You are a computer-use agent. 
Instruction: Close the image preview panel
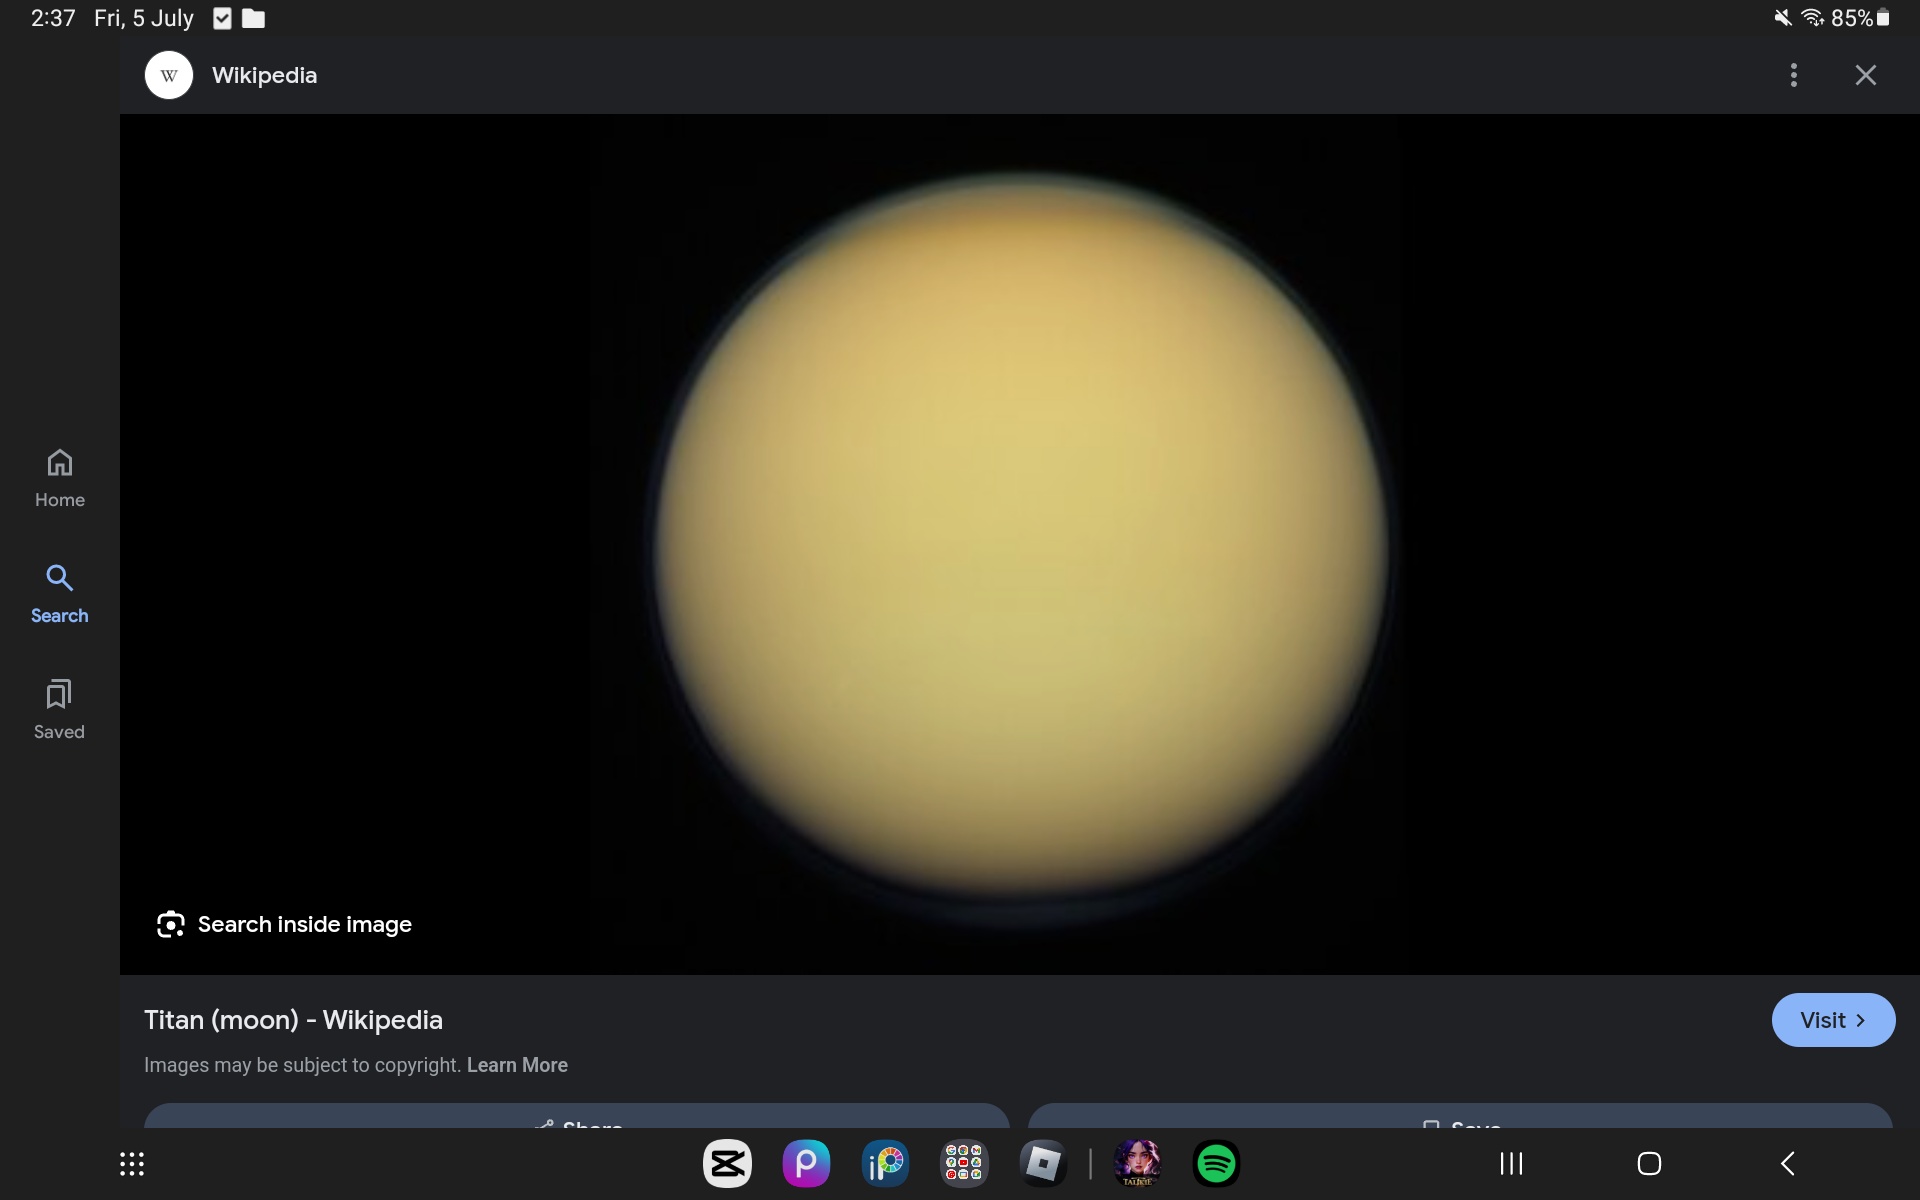pos(1865,75)
